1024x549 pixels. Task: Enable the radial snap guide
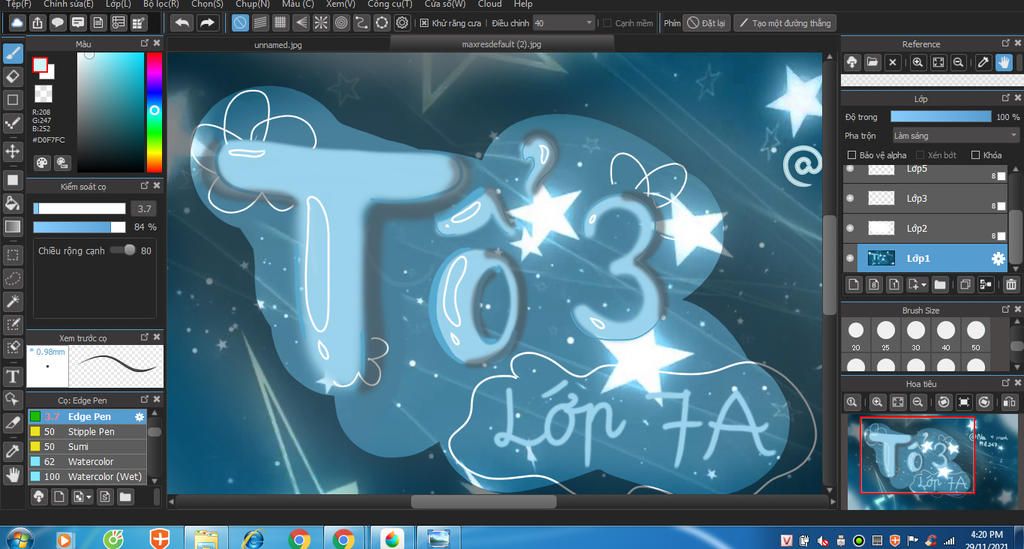(321, 23)
